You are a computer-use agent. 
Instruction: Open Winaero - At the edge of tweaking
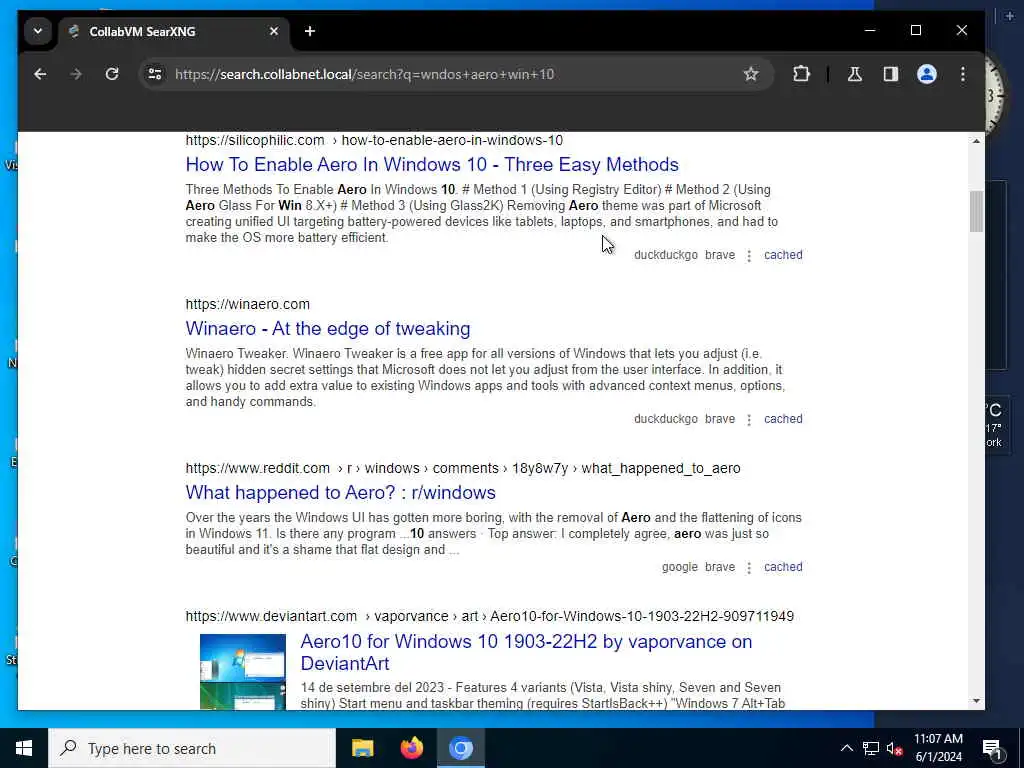tap(328, 328)
